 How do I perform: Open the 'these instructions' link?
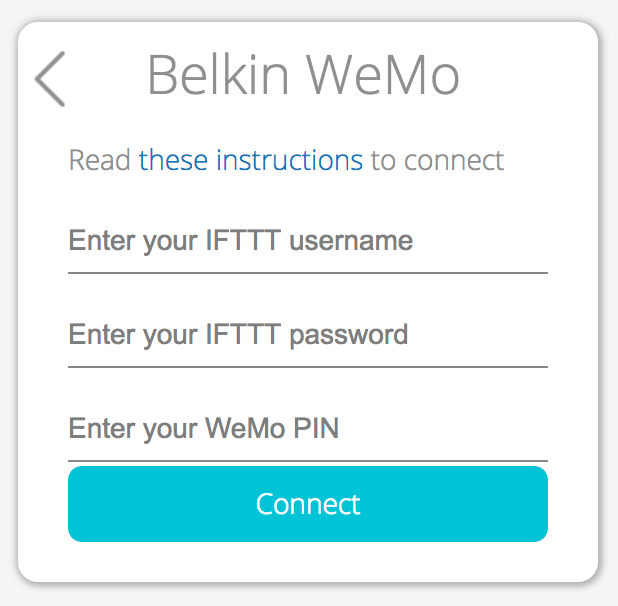tap(250, 160)
